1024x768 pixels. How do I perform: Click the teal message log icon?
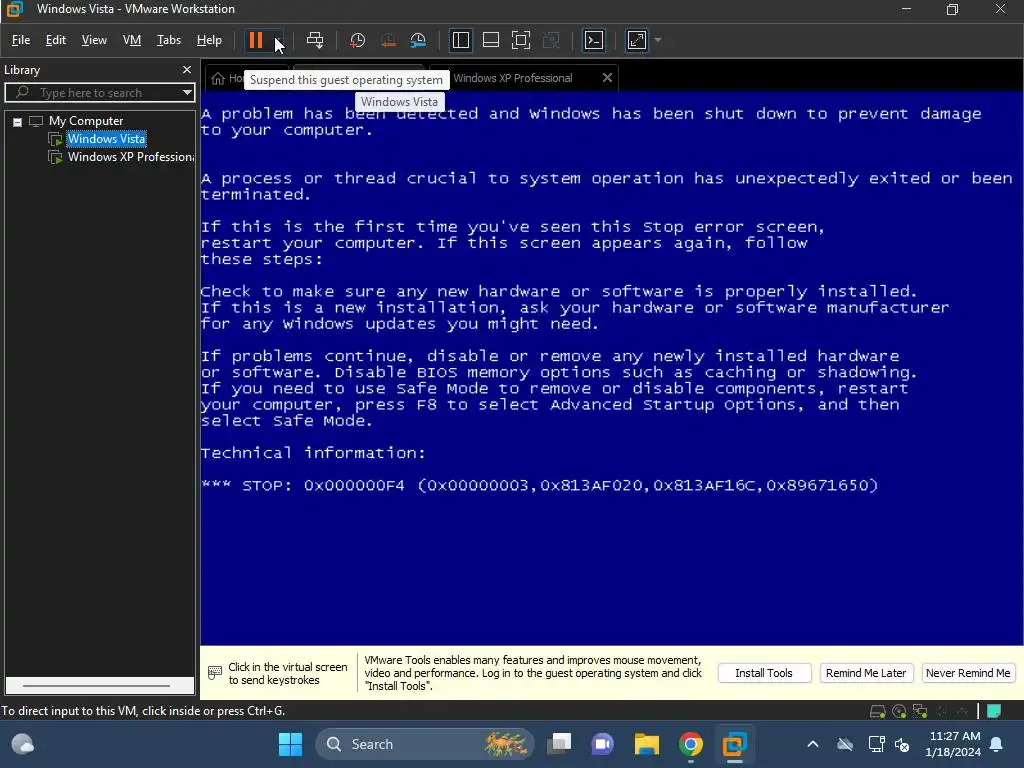tap(994, 711)
